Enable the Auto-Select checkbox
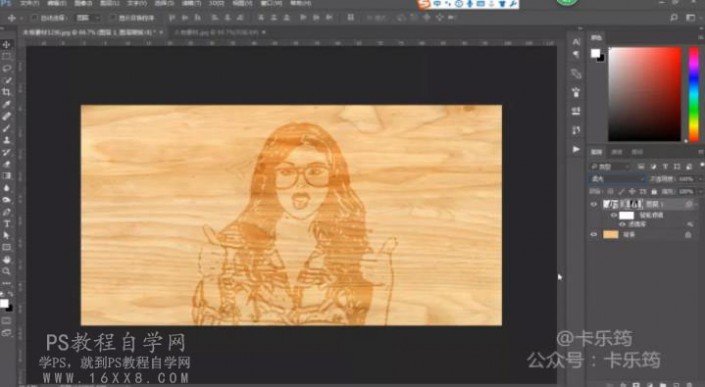 34,18
